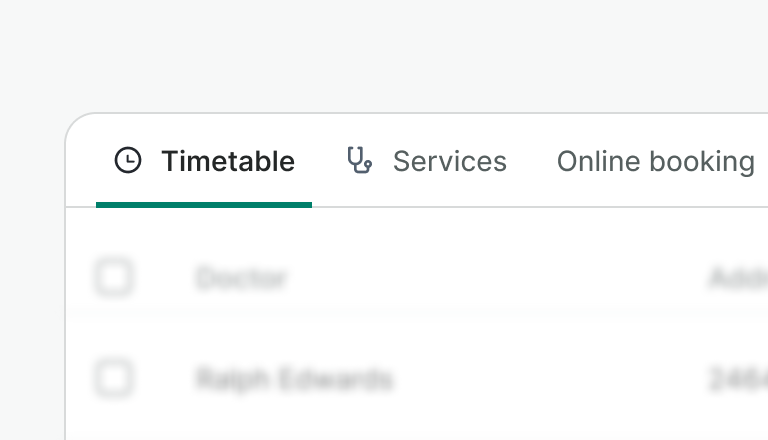Click the Services label text
768x440 pixels.
(x=449, y=161)
